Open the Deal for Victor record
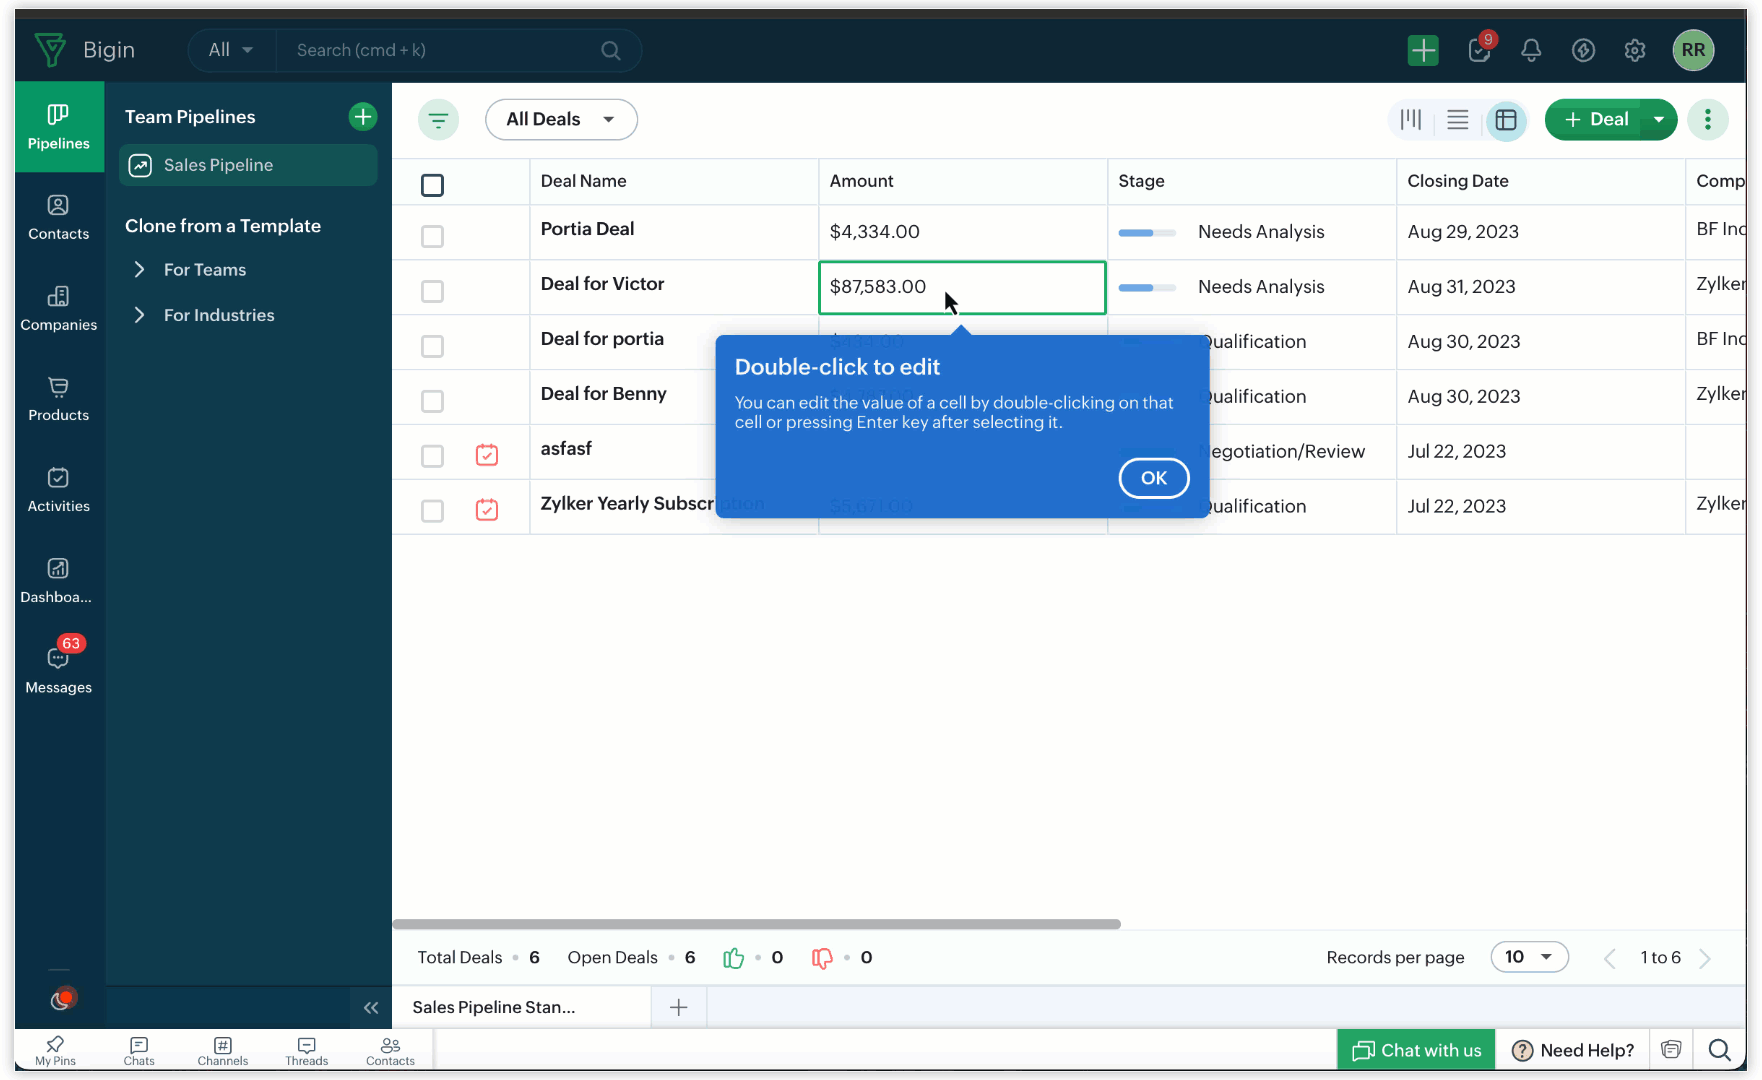Image resolution: width=1762 pixels, height=1080 pixels. click(x=602, y=284)
